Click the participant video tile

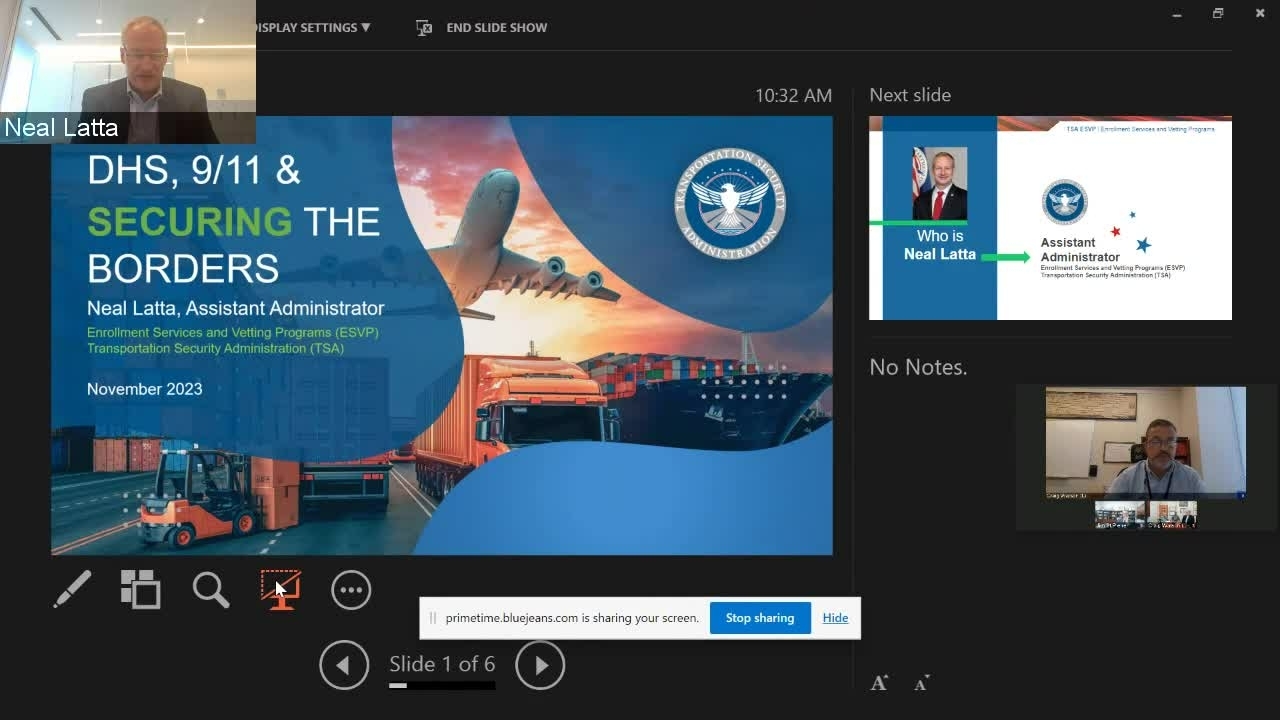coord(1146,442)
